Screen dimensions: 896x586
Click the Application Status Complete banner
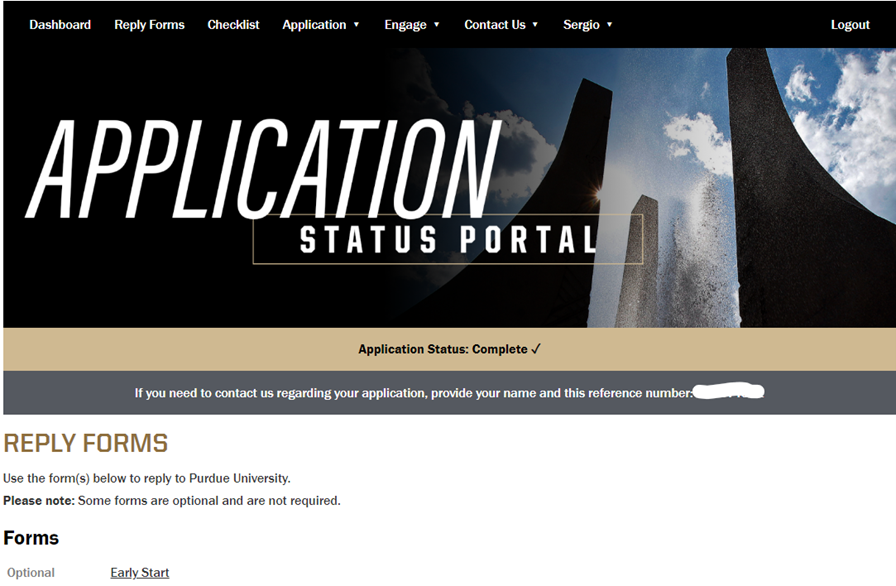(x=448, y=349)
